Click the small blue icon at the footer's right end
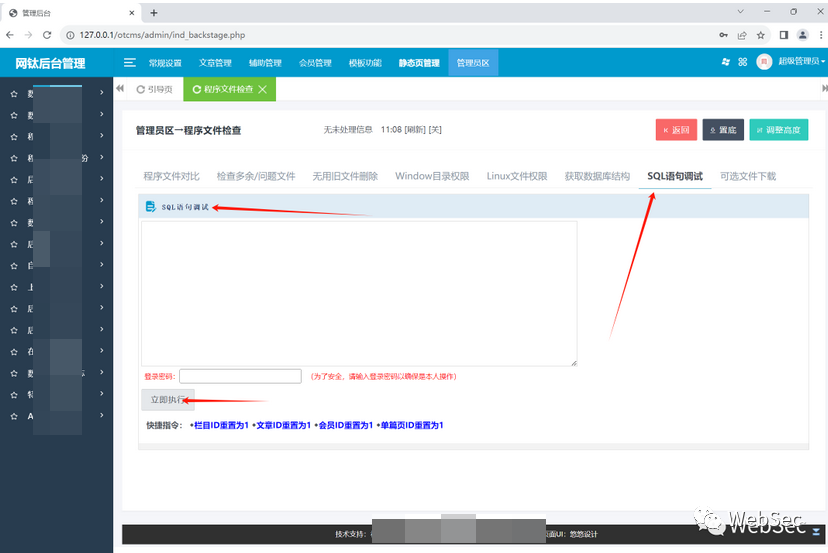This screenshot has width=828, height=553. (816, 531)
